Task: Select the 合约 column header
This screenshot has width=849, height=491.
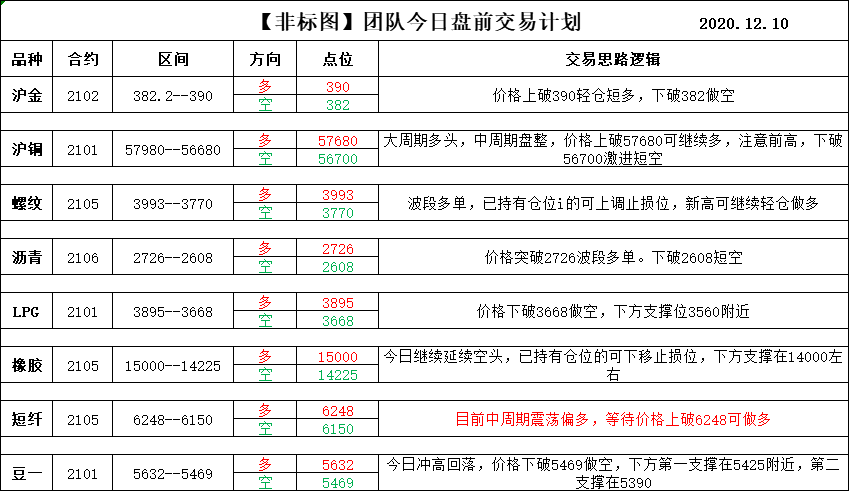Action: coord(83,59)
